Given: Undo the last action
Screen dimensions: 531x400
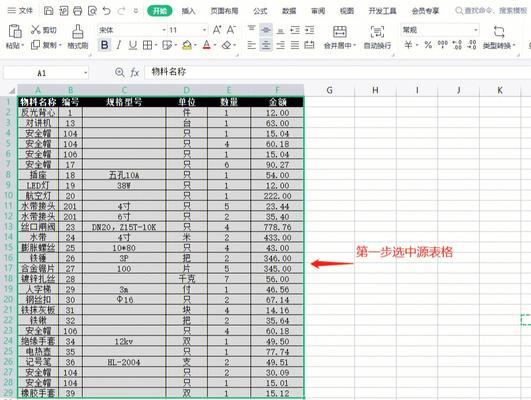Looking at the screenshot, I should point(107,11).
